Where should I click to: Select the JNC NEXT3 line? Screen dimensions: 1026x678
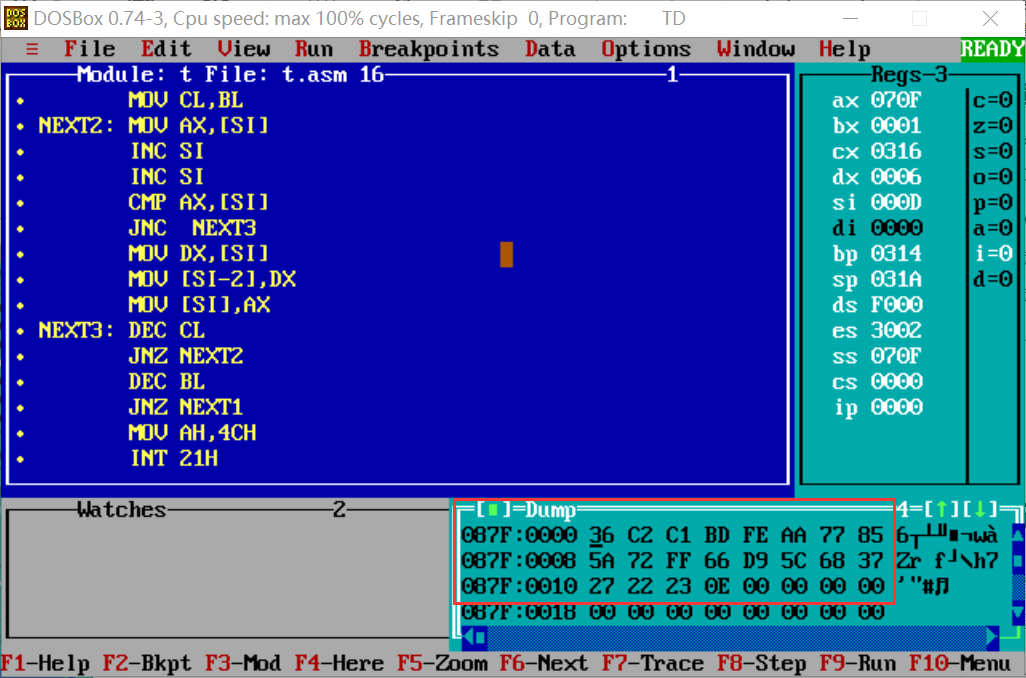pyautogui.click(x=192, y=228)
